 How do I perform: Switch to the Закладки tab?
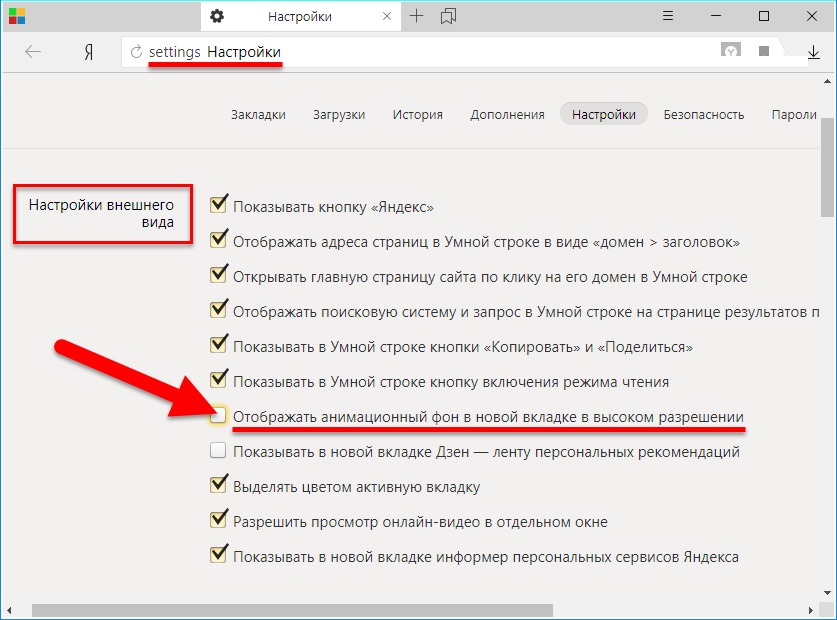tap(258, 115)
